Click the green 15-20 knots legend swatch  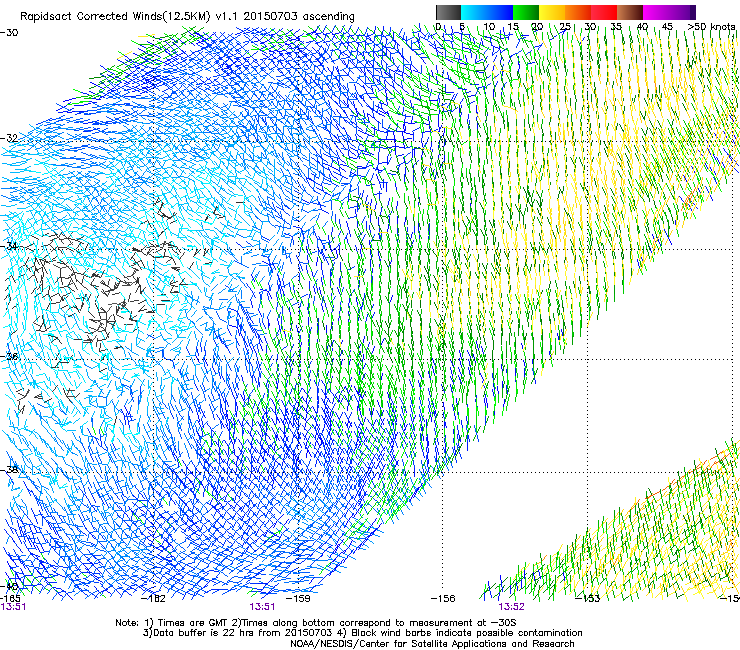coord(526,12)
